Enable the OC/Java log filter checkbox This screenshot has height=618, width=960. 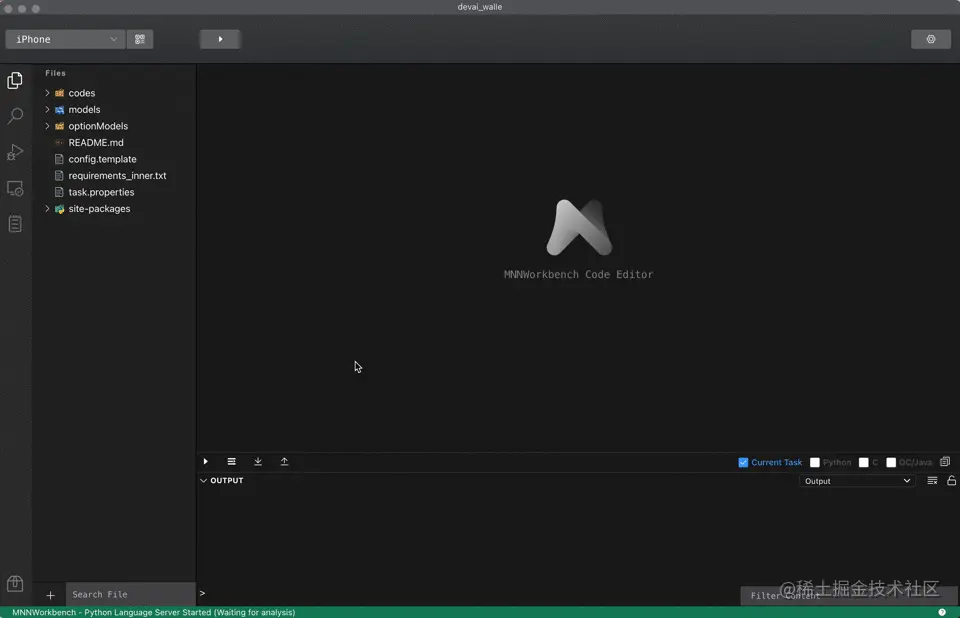tap(891, 462)
